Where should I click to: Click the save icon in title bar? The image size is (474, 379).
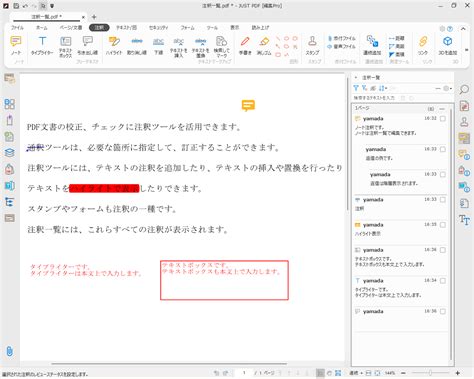pos(16,6)
